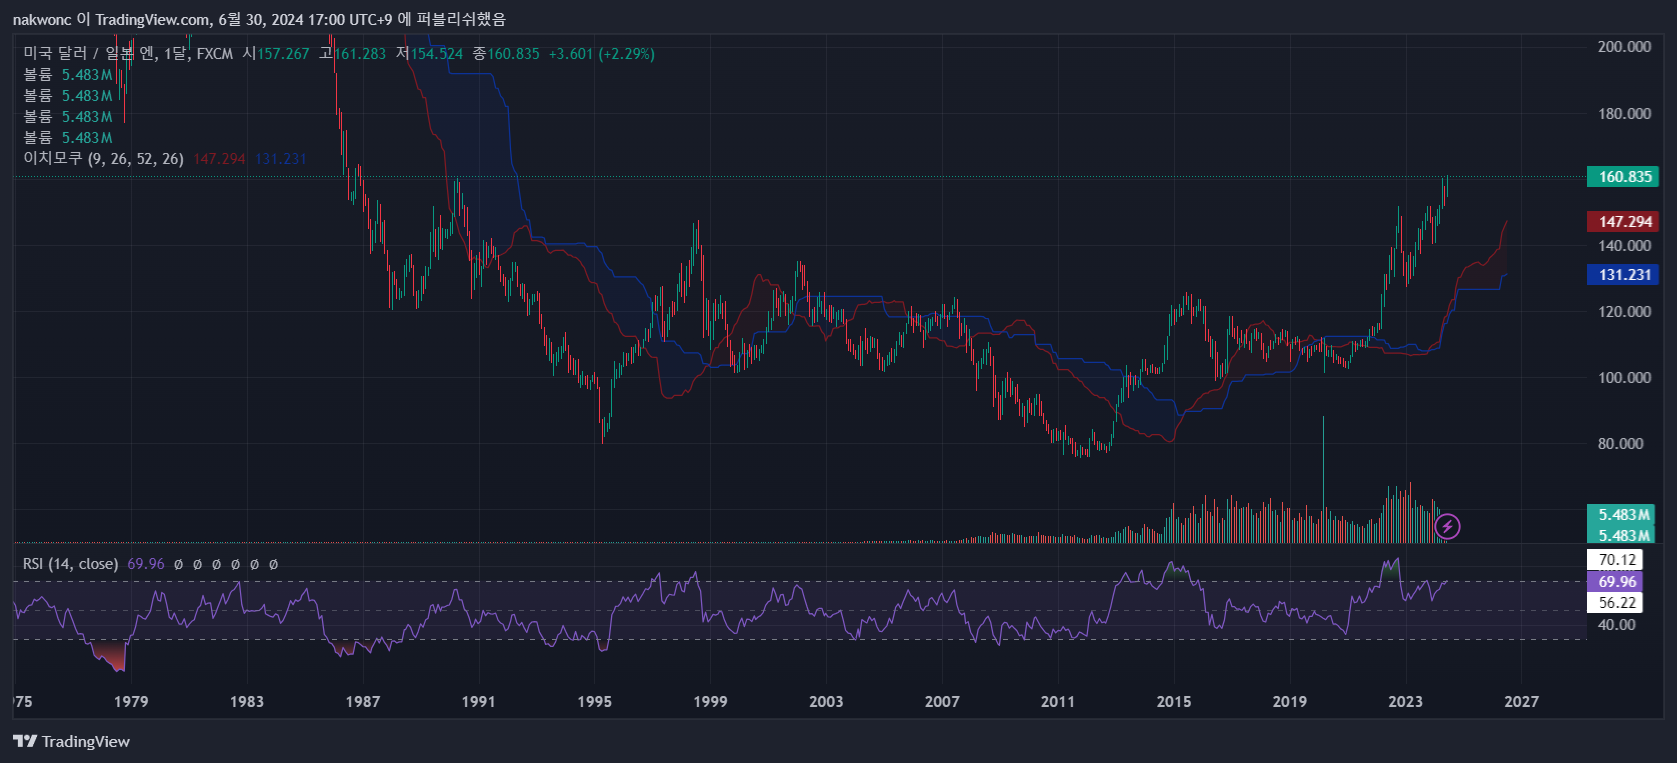Click the 180.000 price scale label

(1624, 113)
